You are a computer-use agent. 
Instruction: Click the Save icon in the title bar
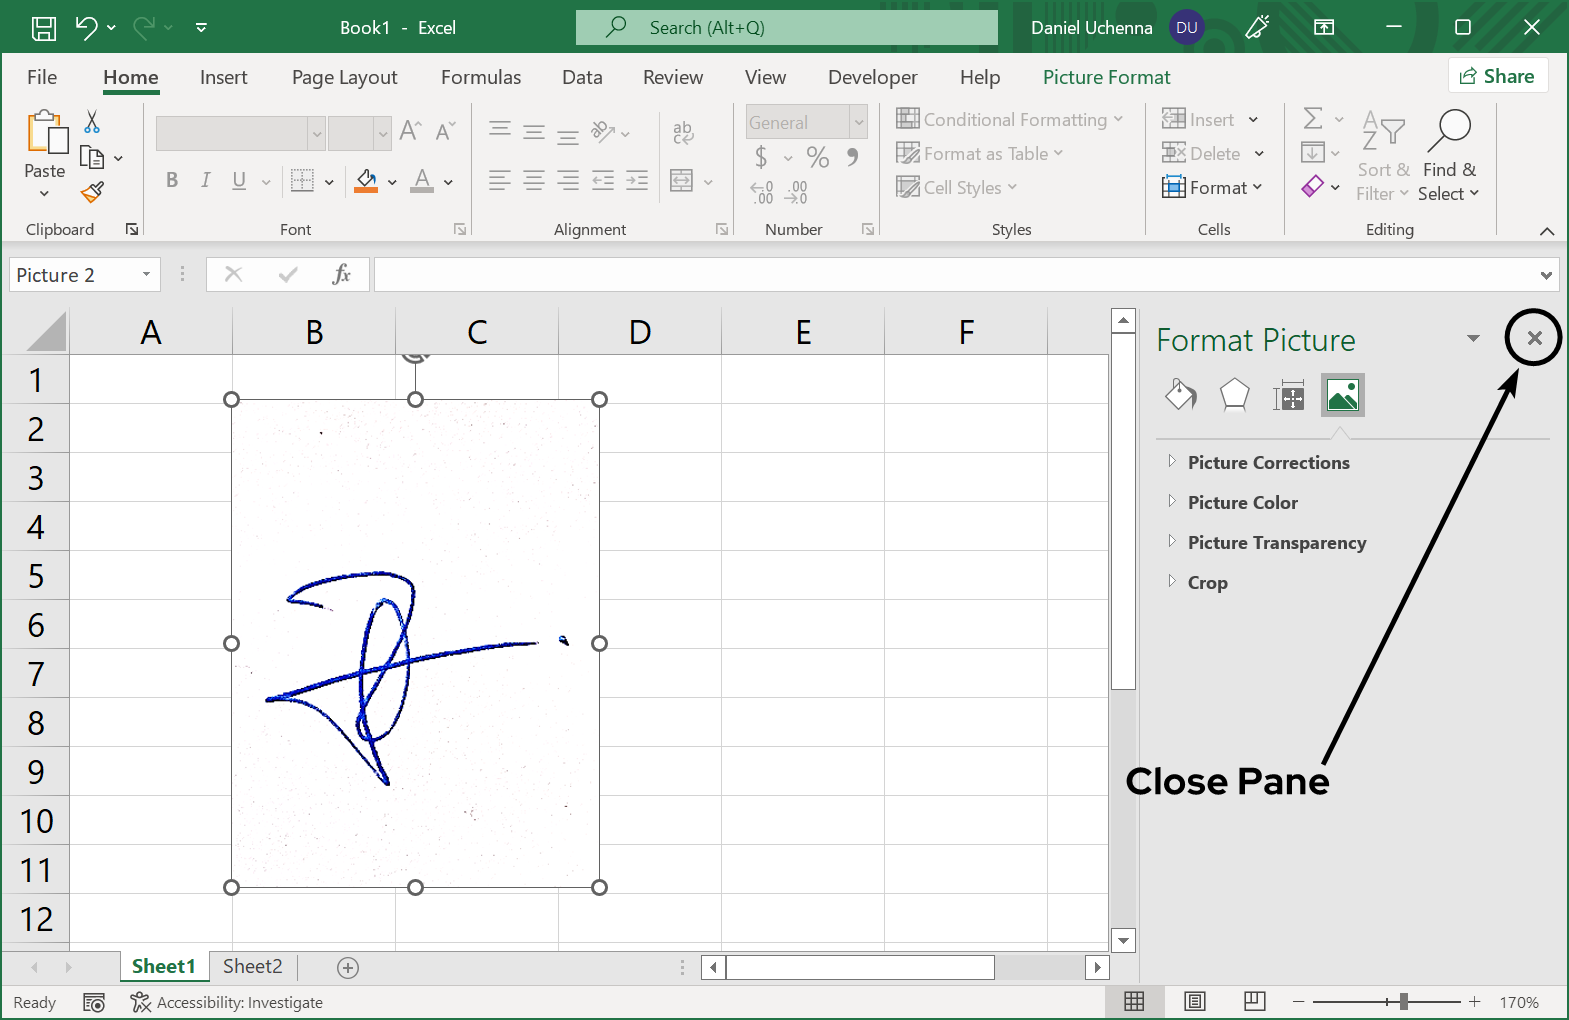click(44, 28)
